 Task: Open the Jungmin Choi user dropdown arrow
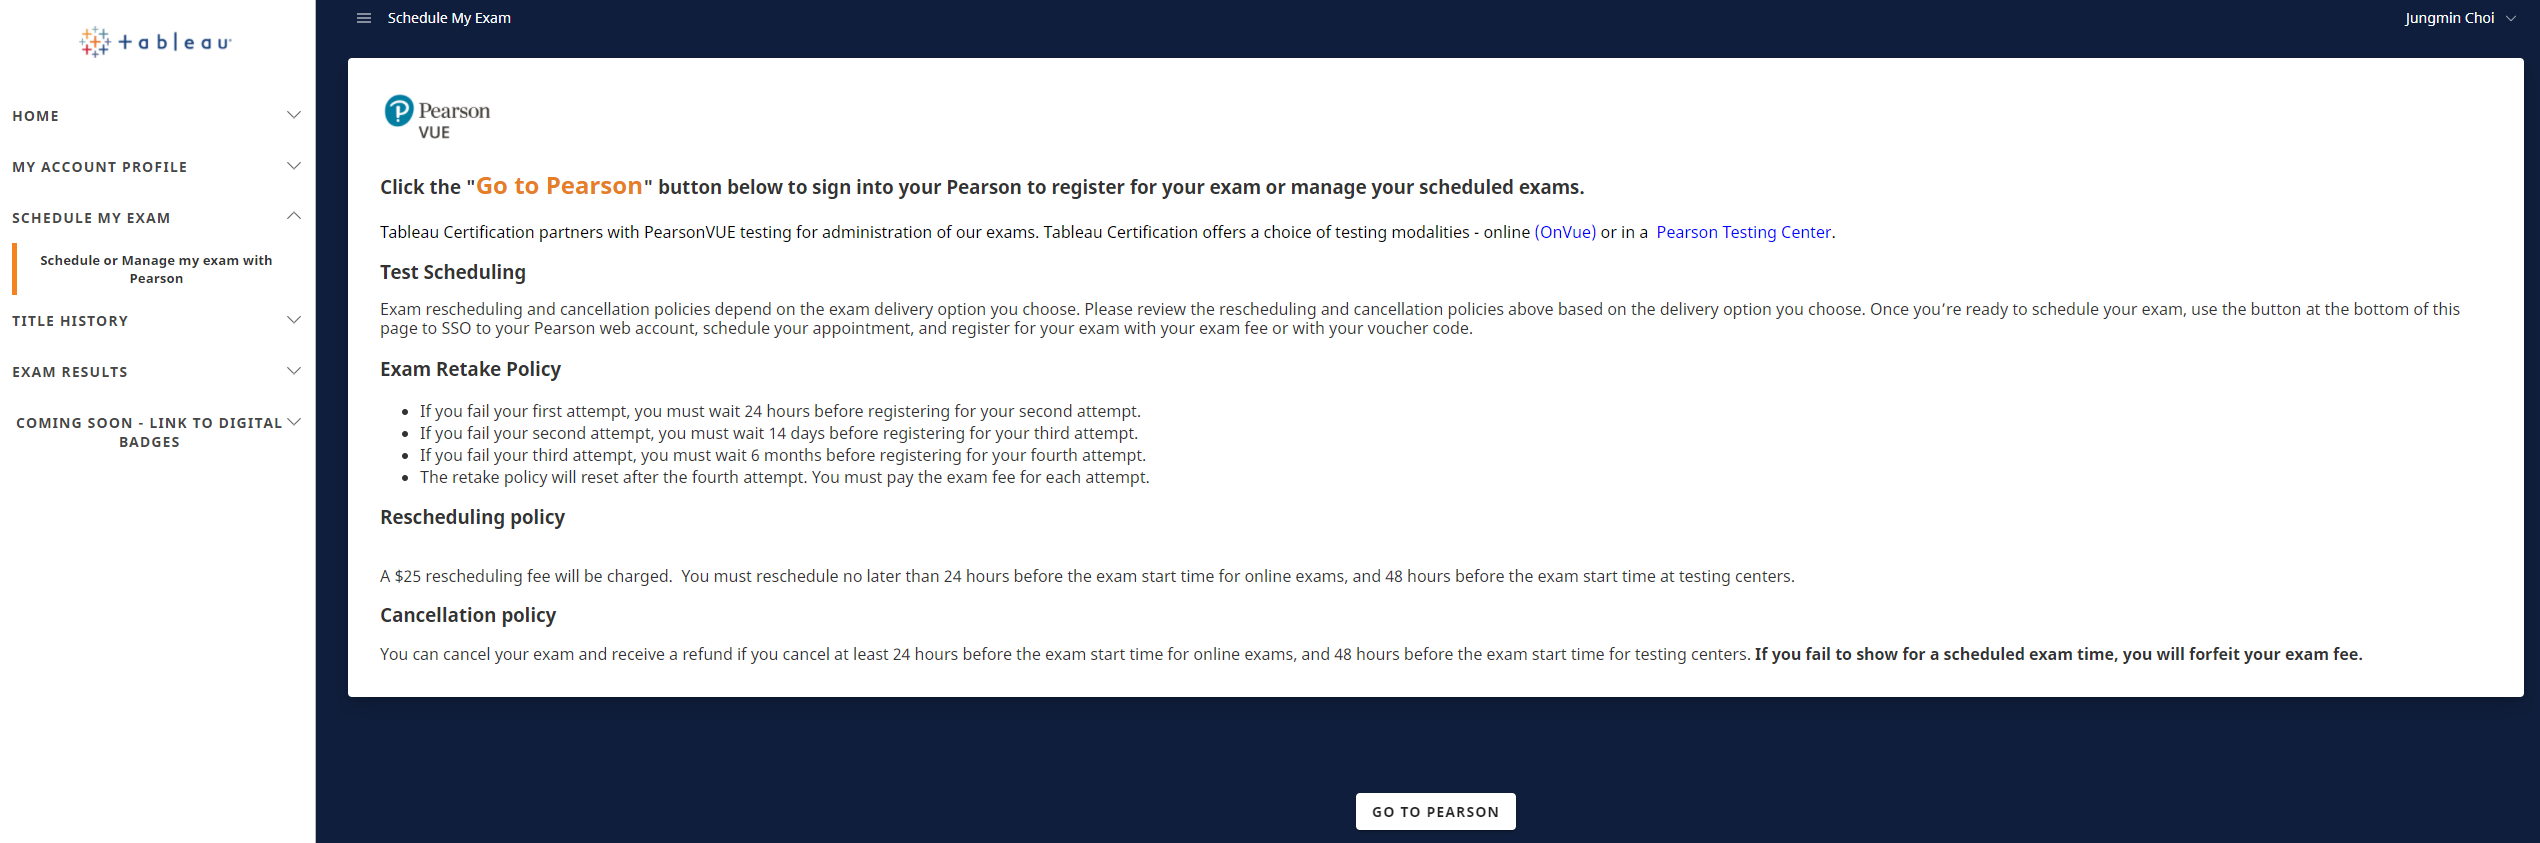pos(2511,18)
